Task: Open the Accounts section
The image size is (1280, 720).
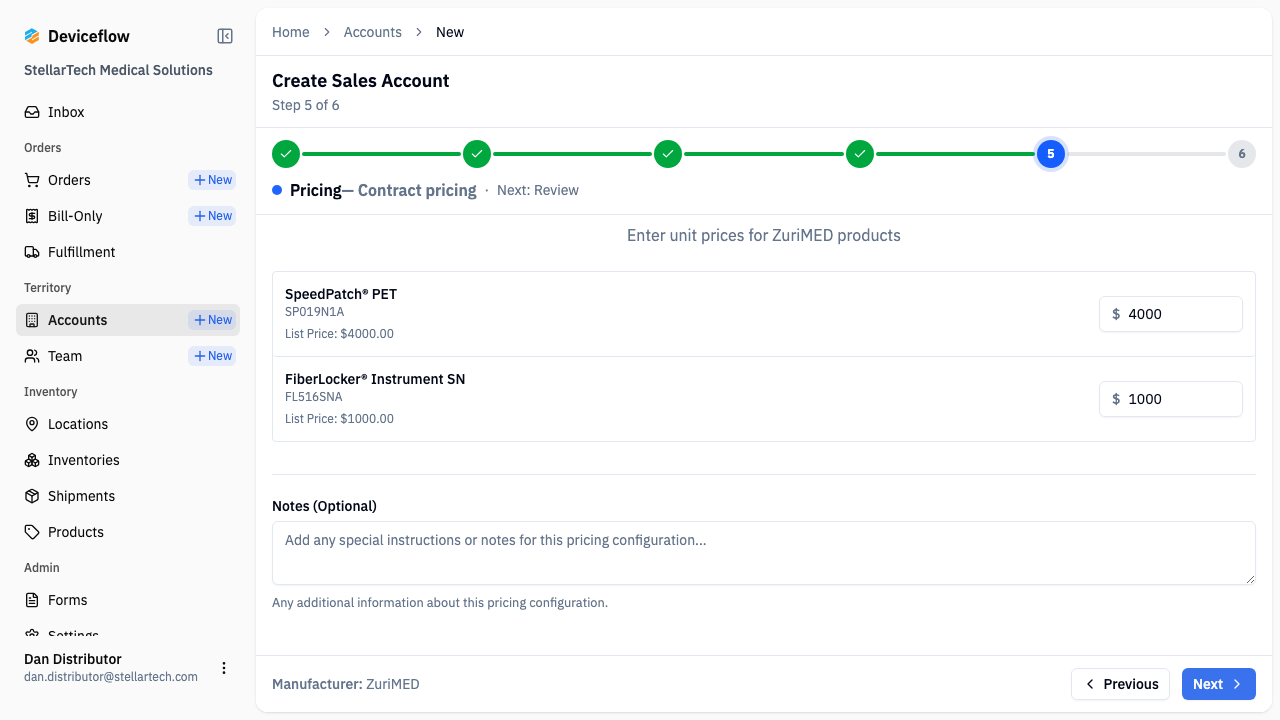Action: [78, 319]
